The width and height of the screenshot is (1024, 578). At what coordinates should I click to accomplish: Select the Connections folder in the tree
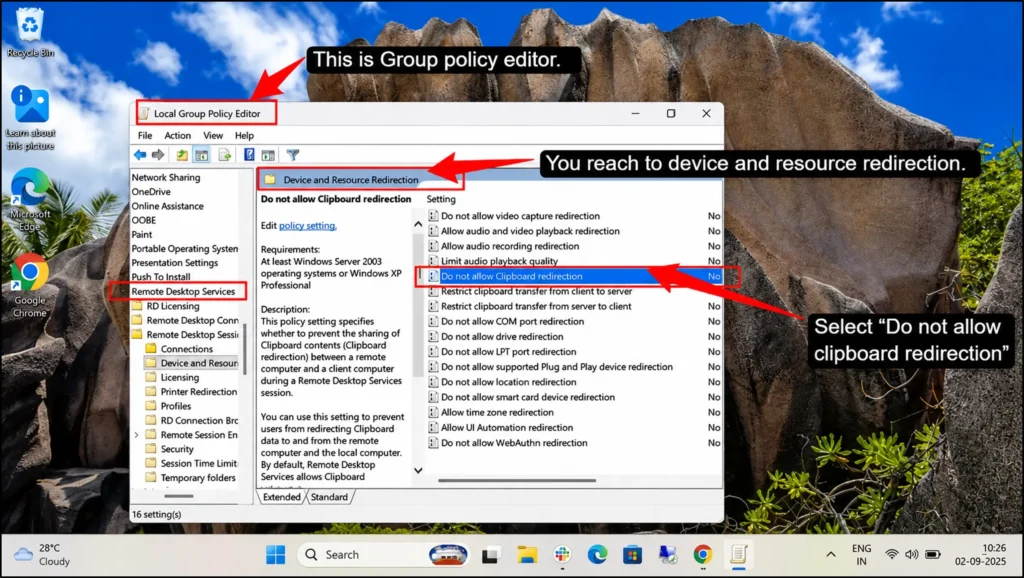pos(186,349)
